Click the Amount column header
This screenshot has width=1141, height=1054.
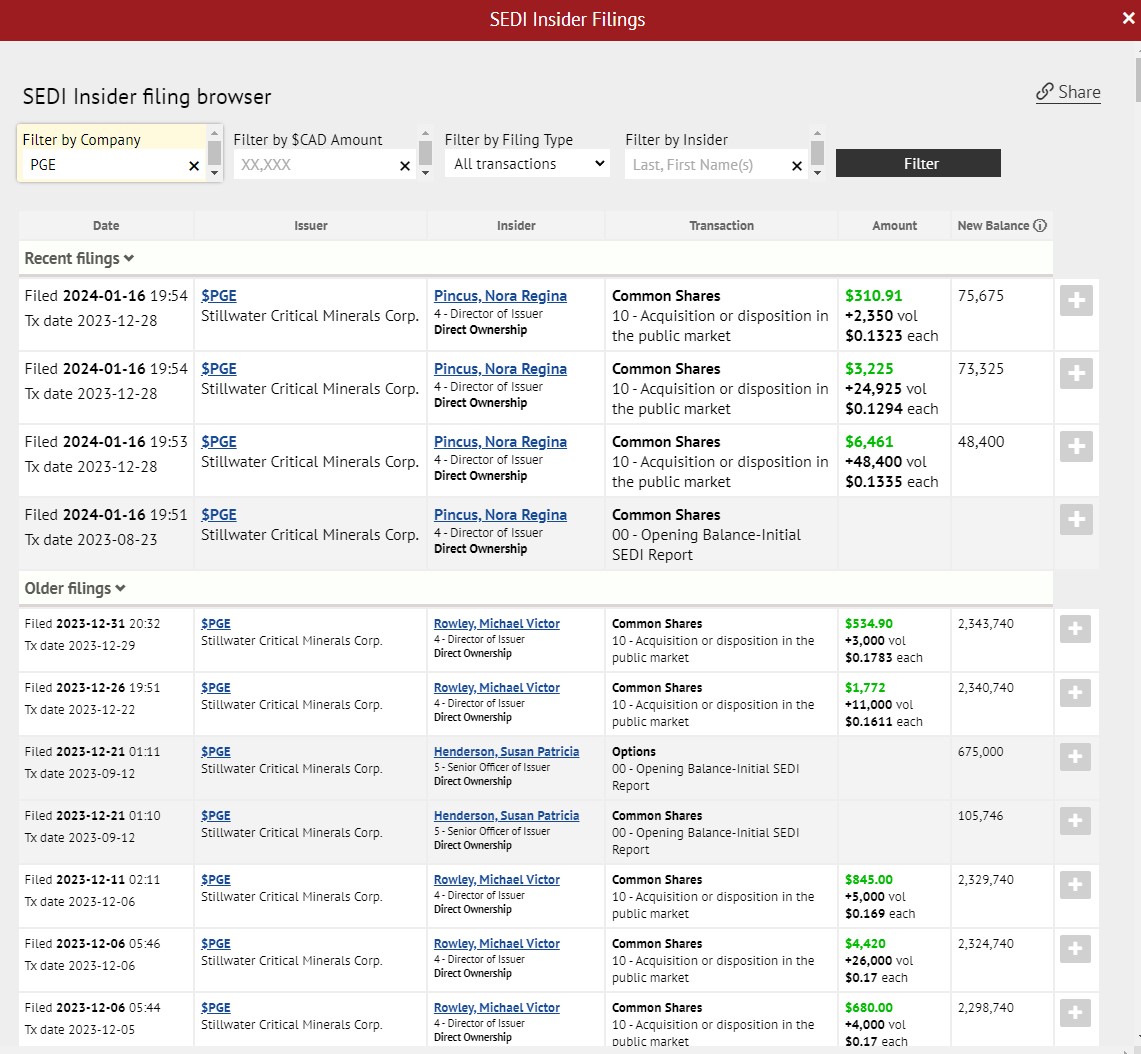point(894,226)
